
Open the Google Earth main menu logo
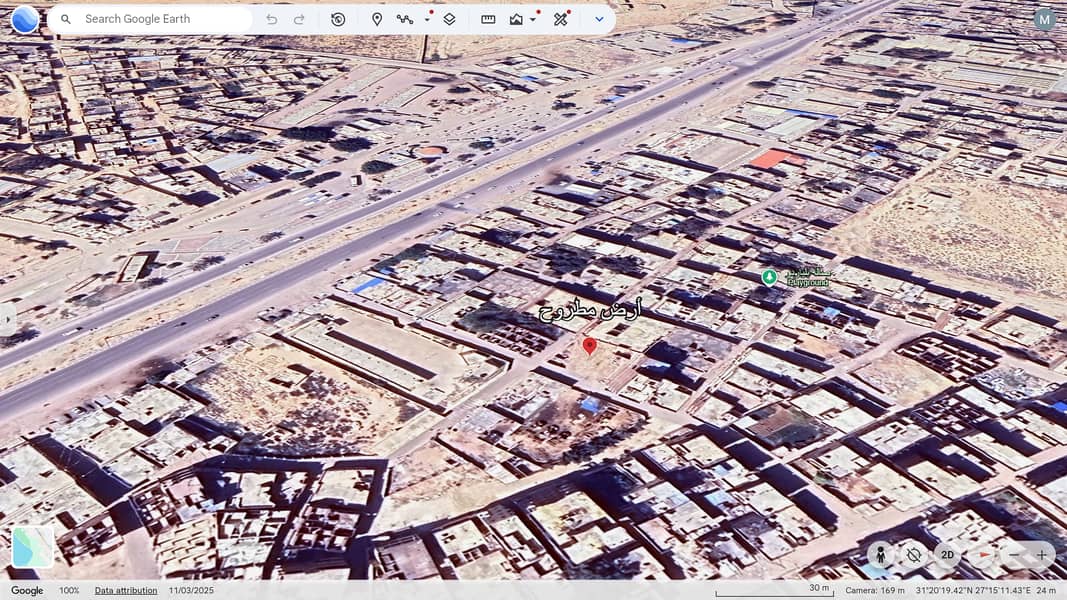click(25, 19)
